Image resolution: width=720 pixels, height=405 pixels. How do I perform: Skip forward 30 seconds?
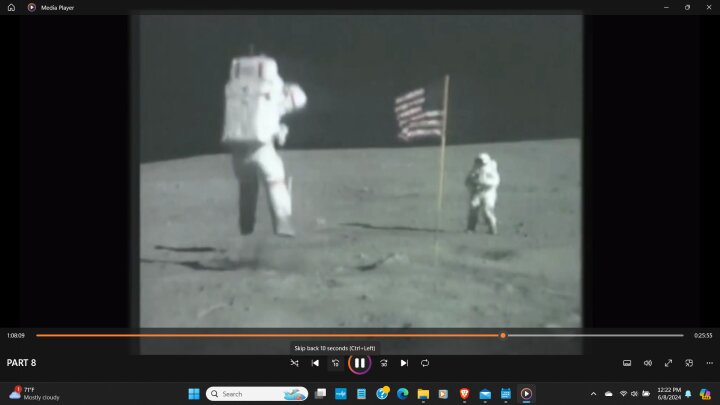[x=384, y=363]
